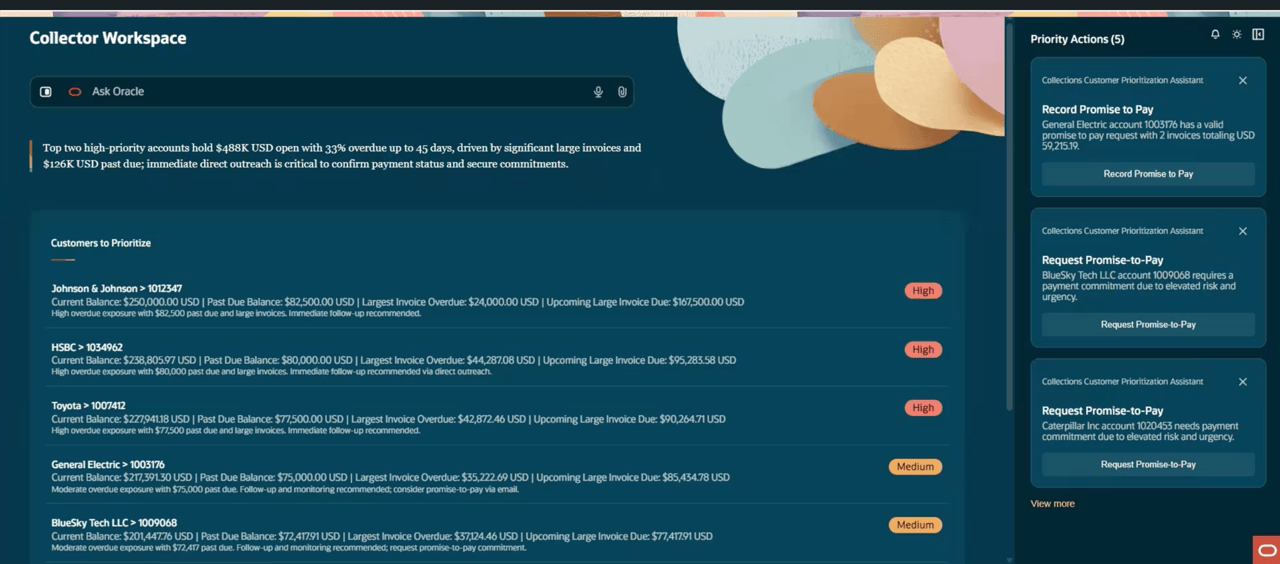Collapse the Priority Actions side panel

coord(1258,34)
